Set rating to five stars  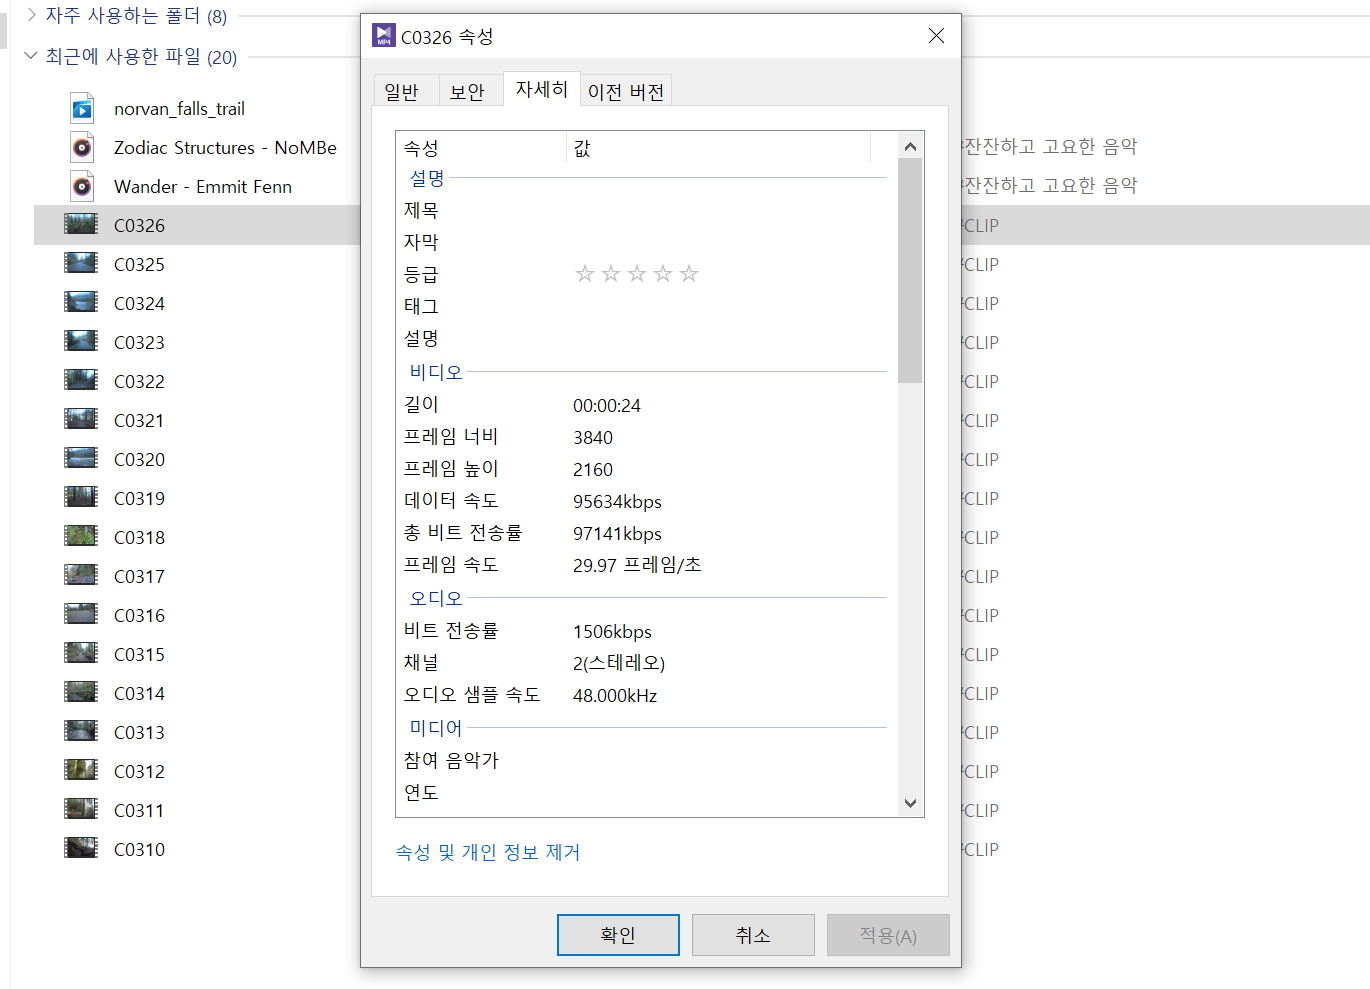(x=689, y=274)
